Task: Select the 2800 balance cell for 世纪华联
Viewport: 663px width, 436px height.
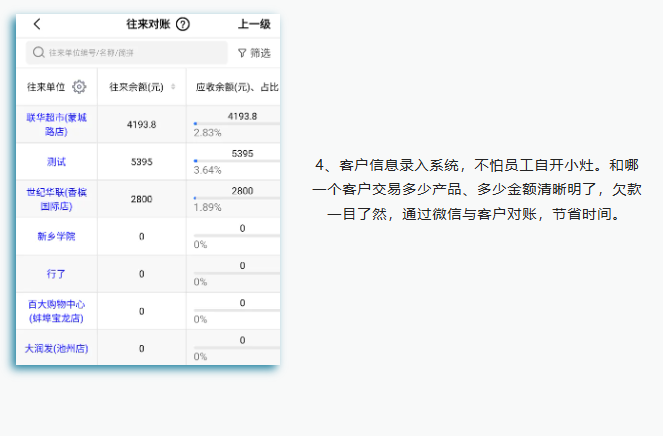Action: coord(142,199)
